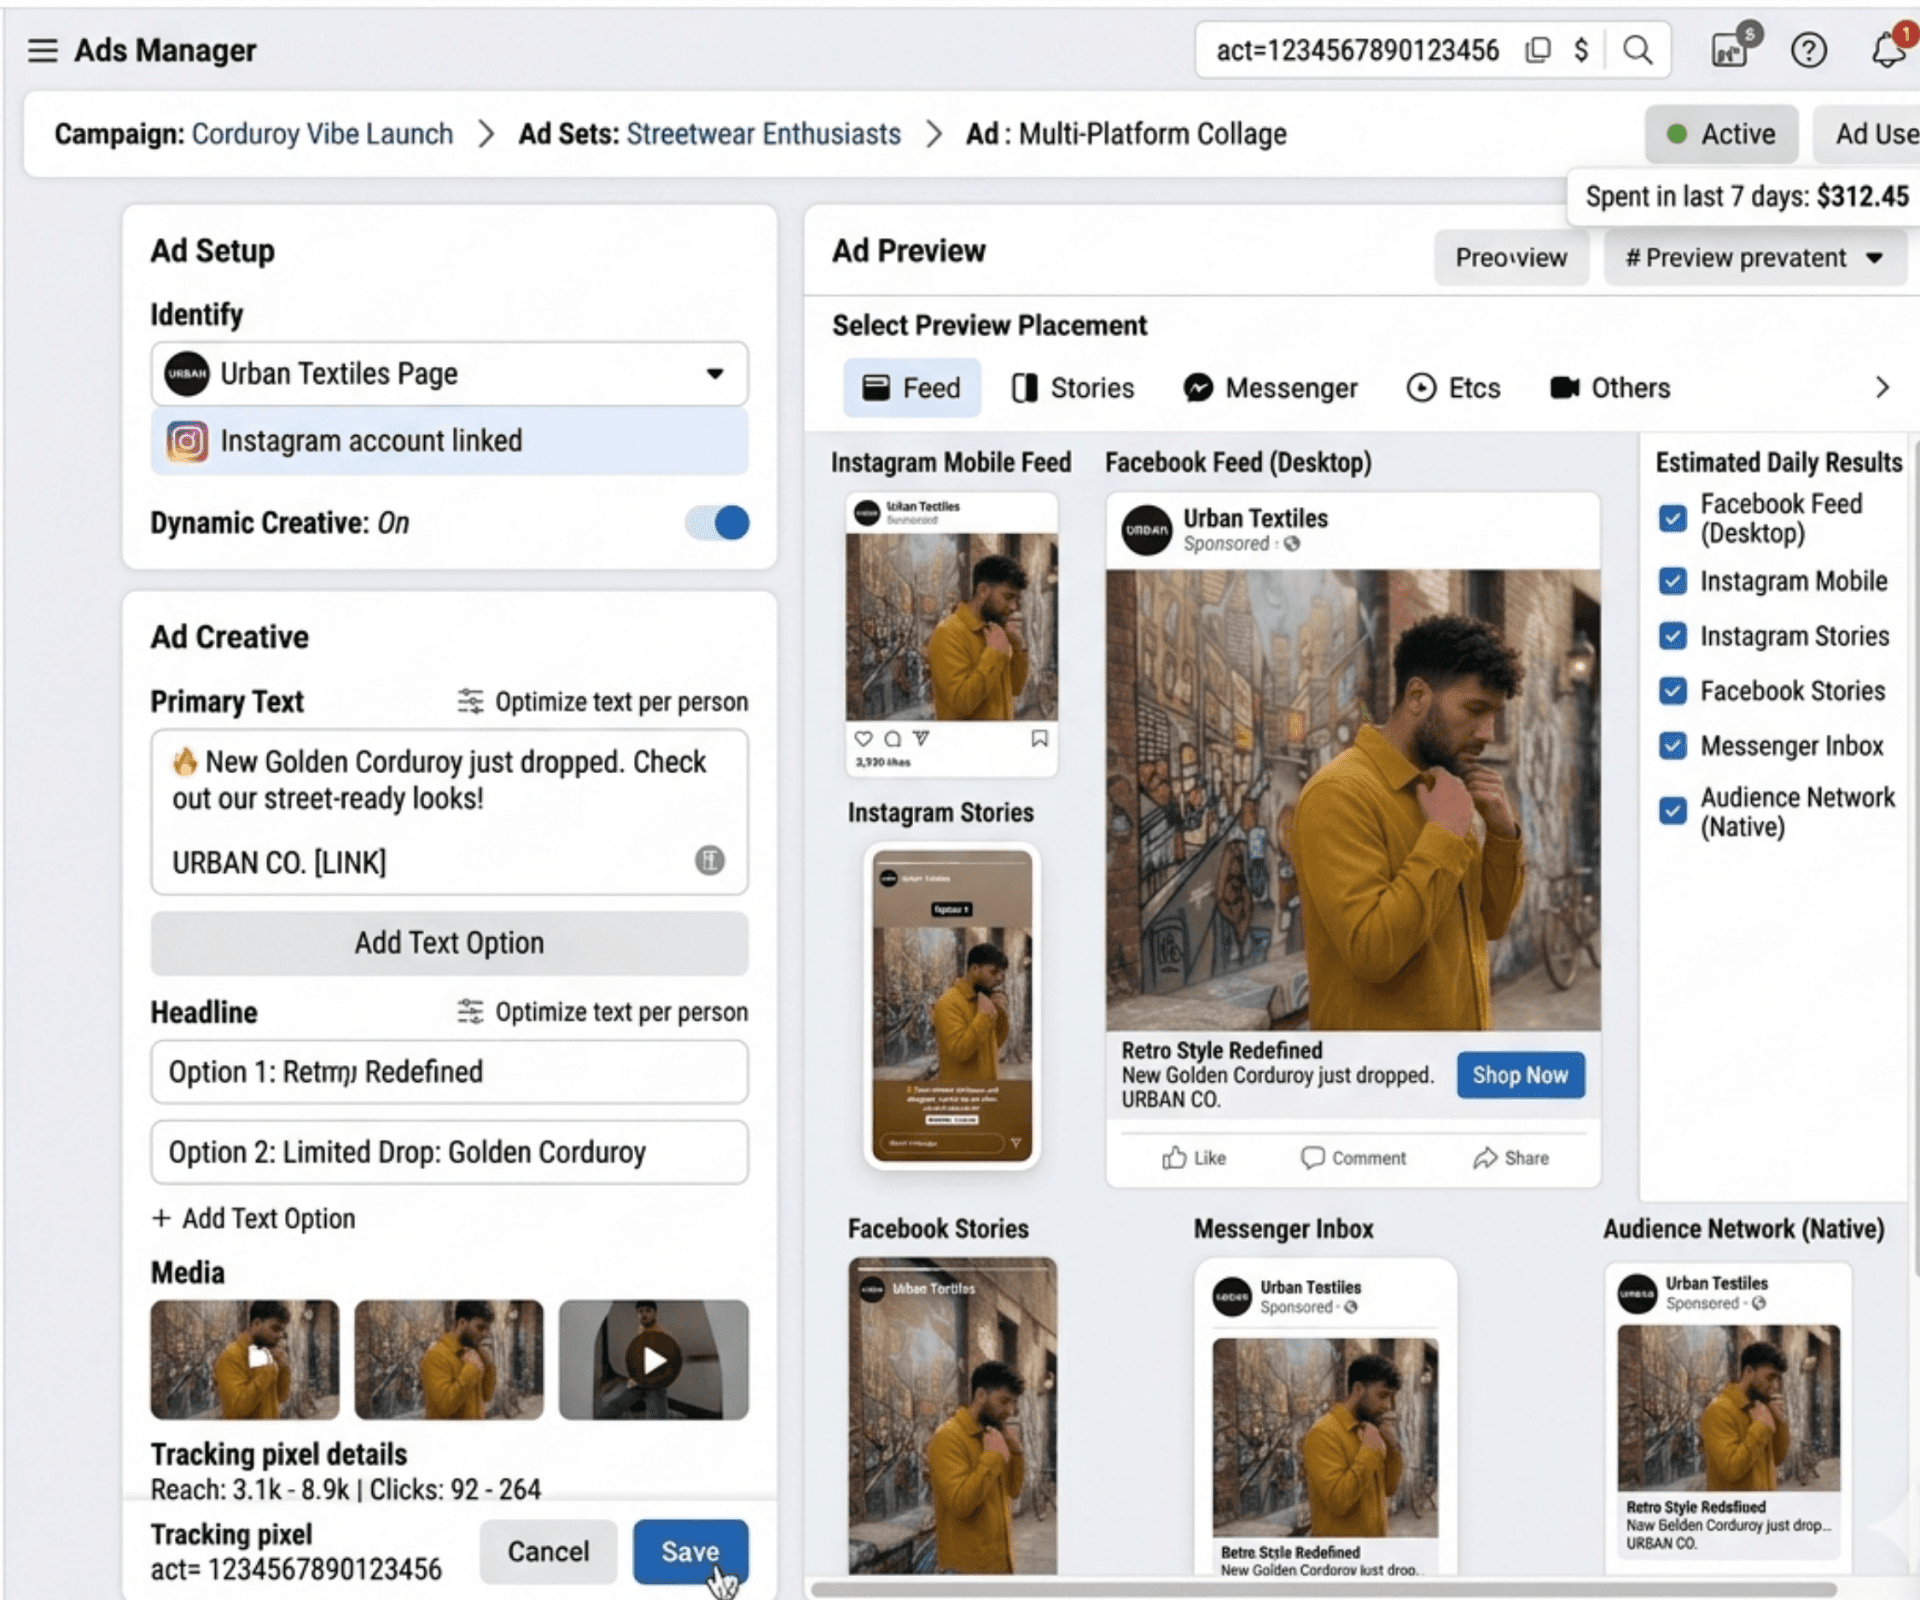Open the Urban Textiles Page identity dropdown
The width and height of the screenshot is (1920, 1600).
[449, 374]
